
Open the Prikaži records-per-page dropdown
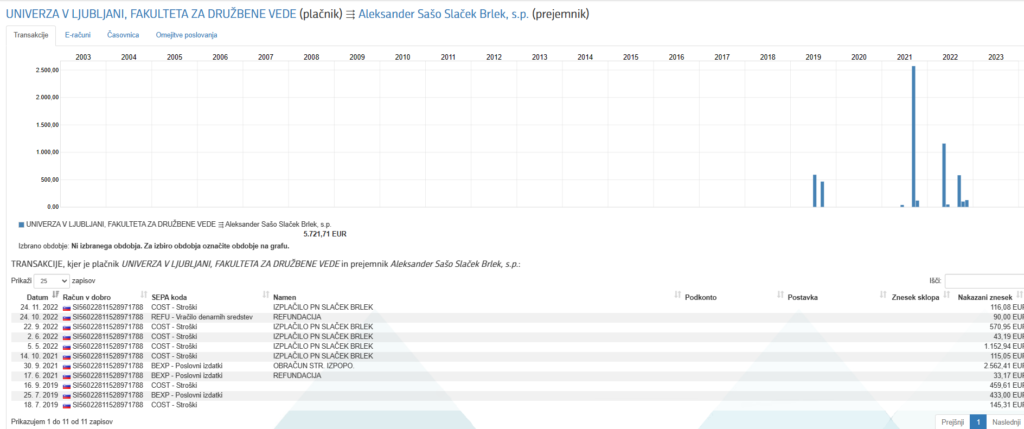51,280
